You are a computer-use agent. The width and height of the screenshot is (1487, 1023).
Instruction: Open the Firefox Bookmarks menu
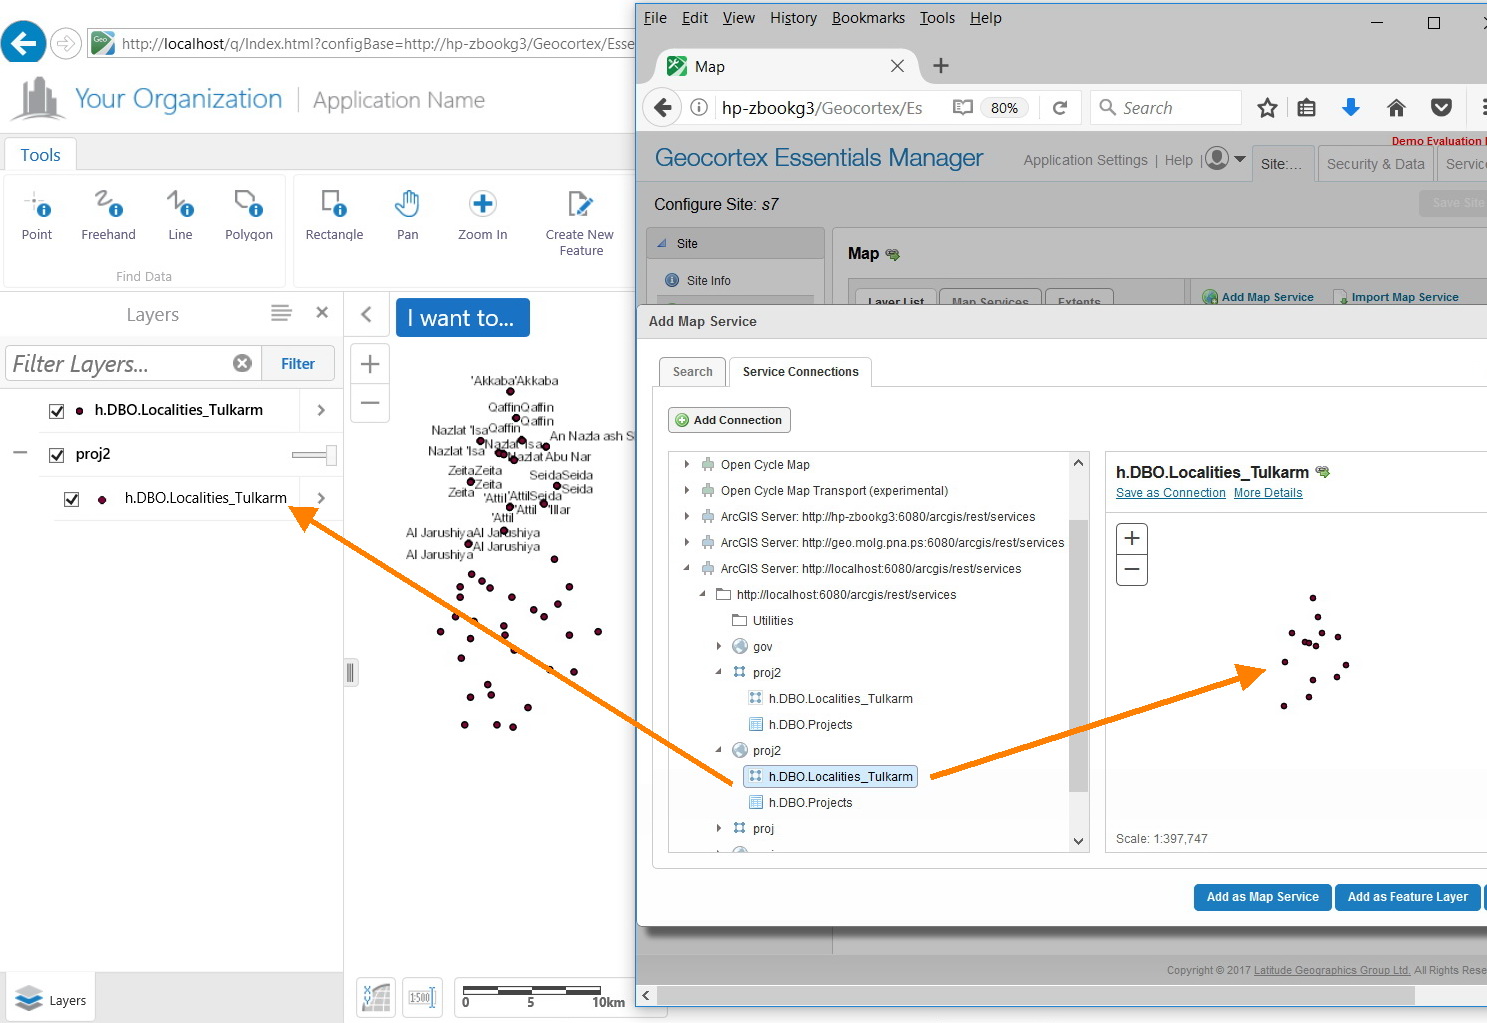coord(868,18)
